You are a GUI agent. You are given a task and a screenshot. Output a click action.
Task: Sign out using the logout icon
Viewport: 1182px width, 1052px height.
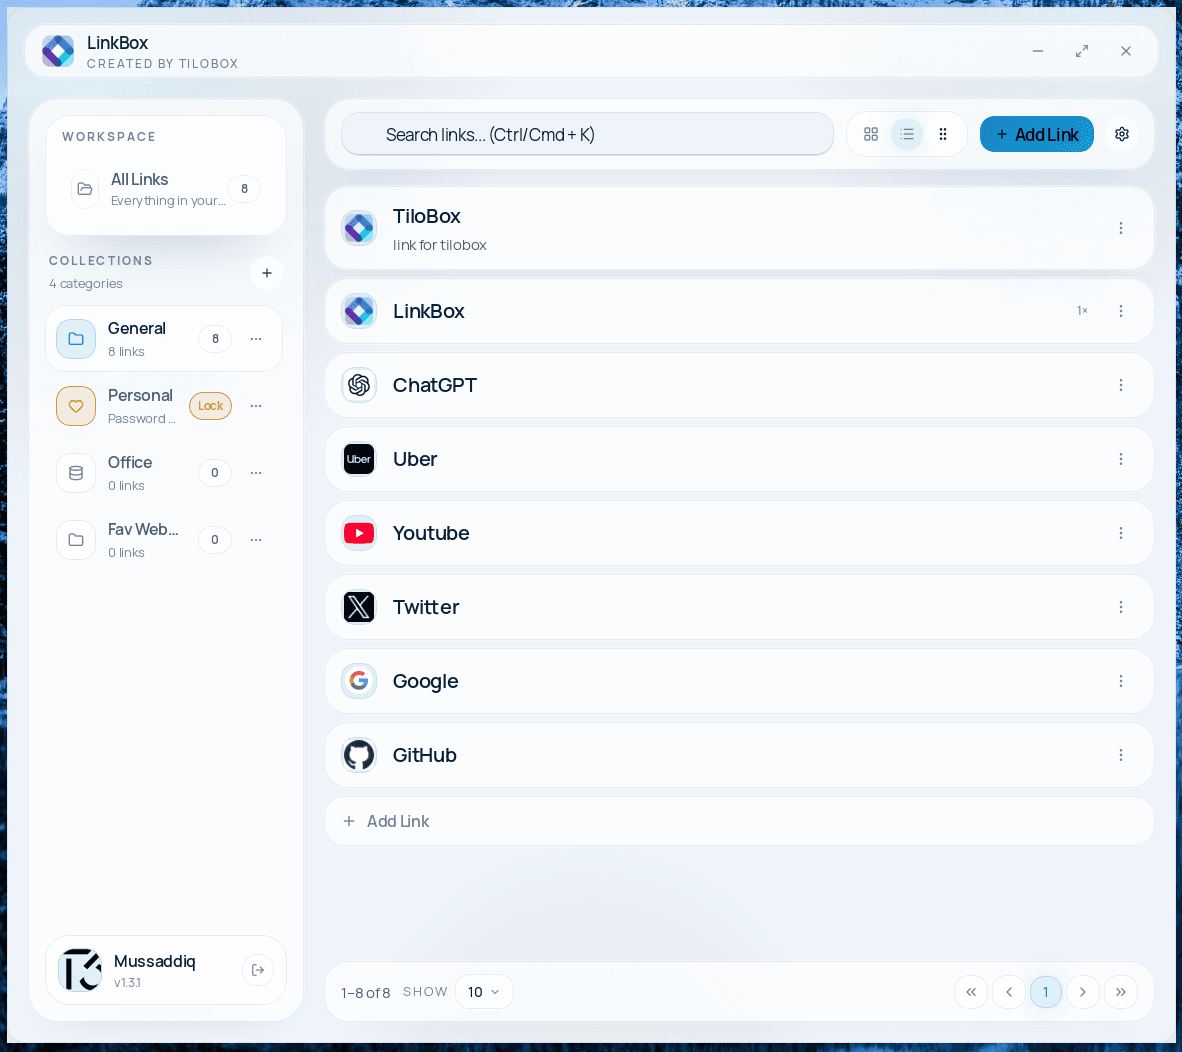[258, 970]
